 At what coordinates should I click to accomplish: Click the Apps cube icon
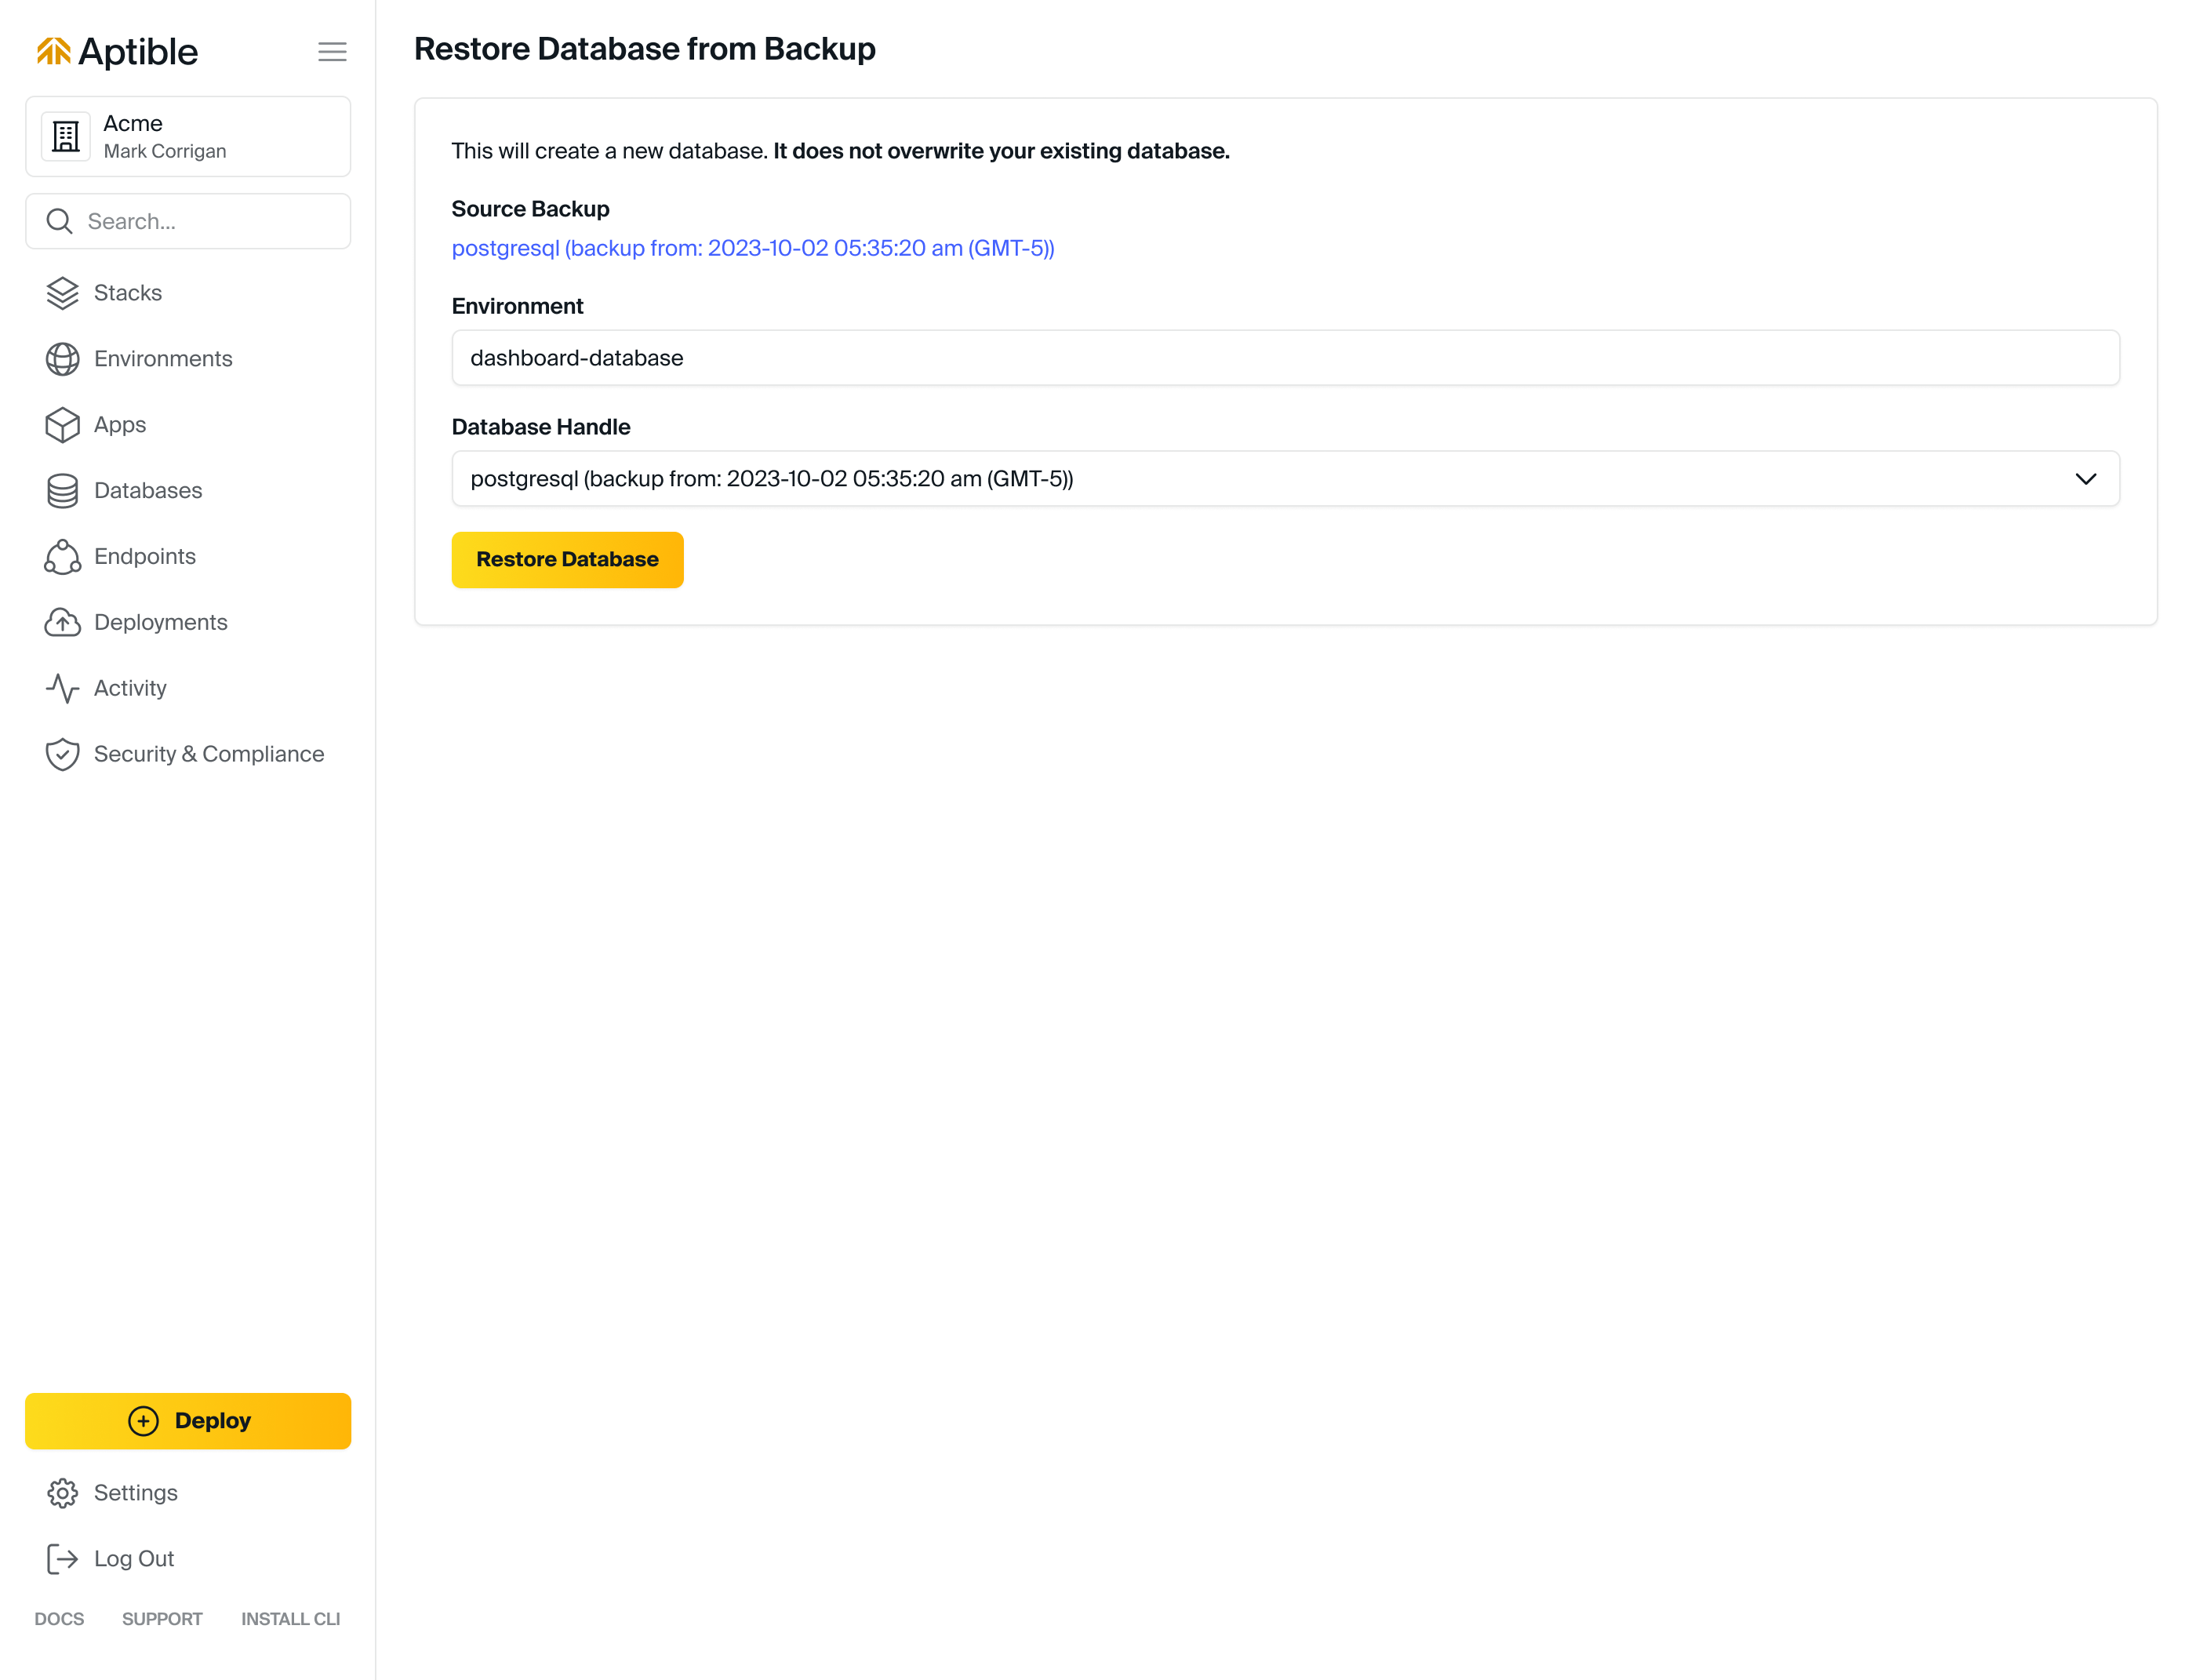tap(62, 425)
